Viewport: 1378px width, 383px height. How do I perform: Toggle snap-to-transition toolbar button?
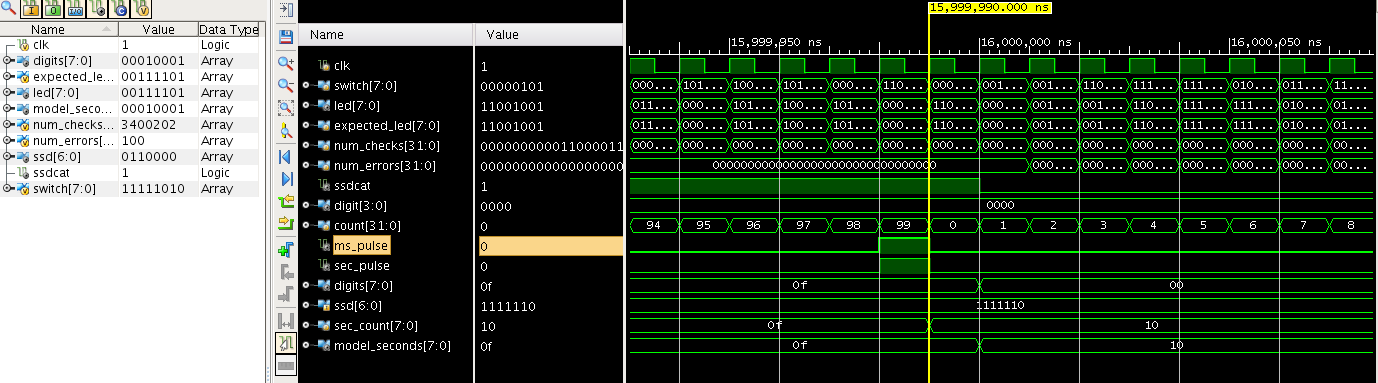pyautogui.click(x=285, y=344)
